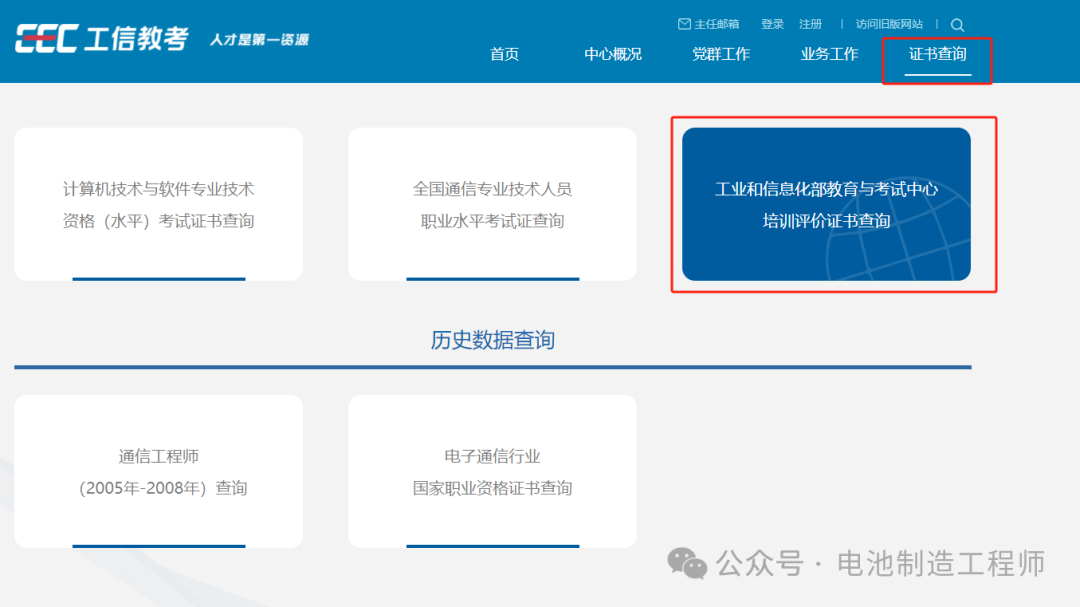1080x607 pixels.
Task: Click the 人才是第一资源 slogan text
Action: tap(259, 40)
